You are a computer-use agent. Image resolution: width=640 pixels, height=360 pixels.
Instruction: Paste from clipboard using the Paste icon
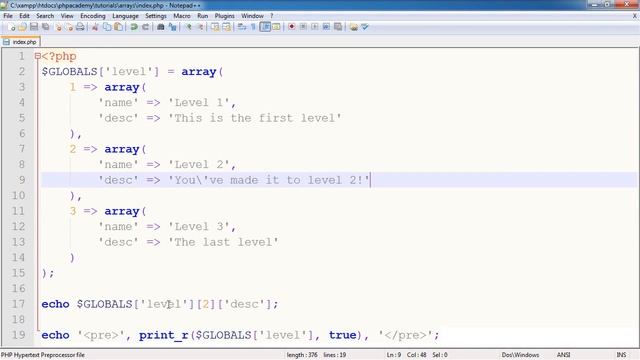click(x=118, y=27)
